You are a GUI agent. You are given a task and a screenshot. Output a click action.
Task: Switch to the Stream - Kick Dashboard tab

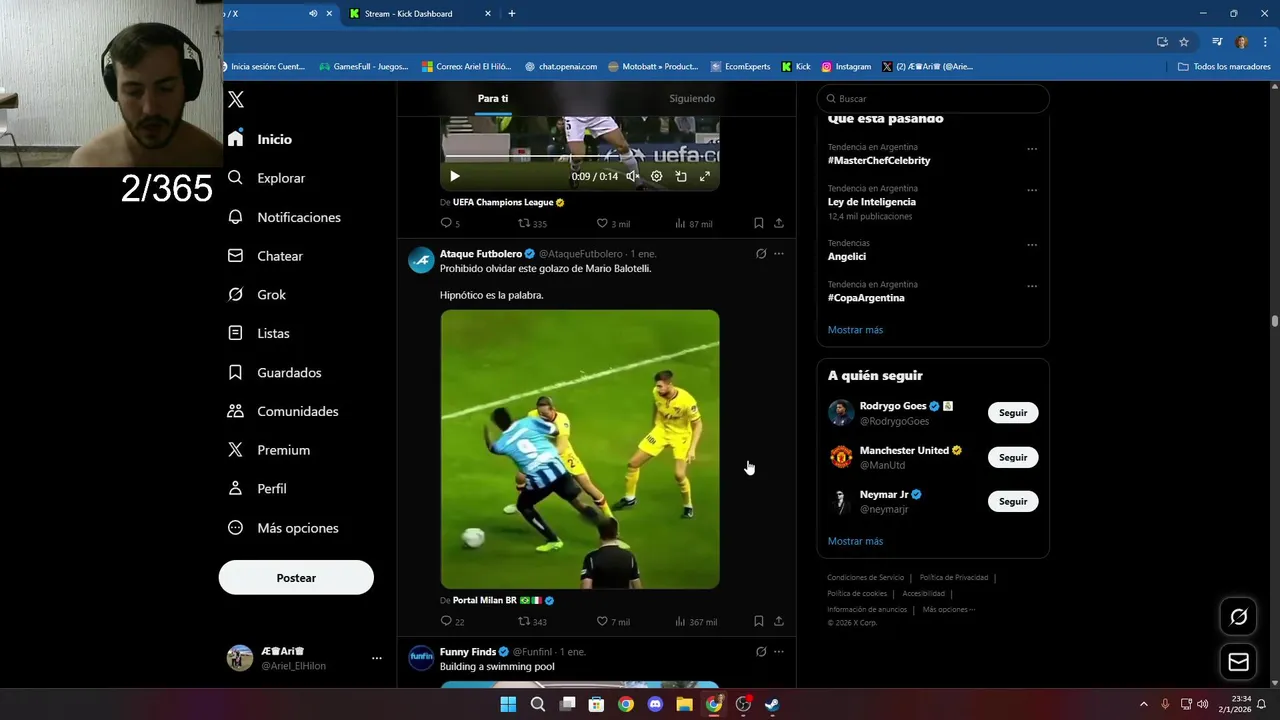point(420,14)
